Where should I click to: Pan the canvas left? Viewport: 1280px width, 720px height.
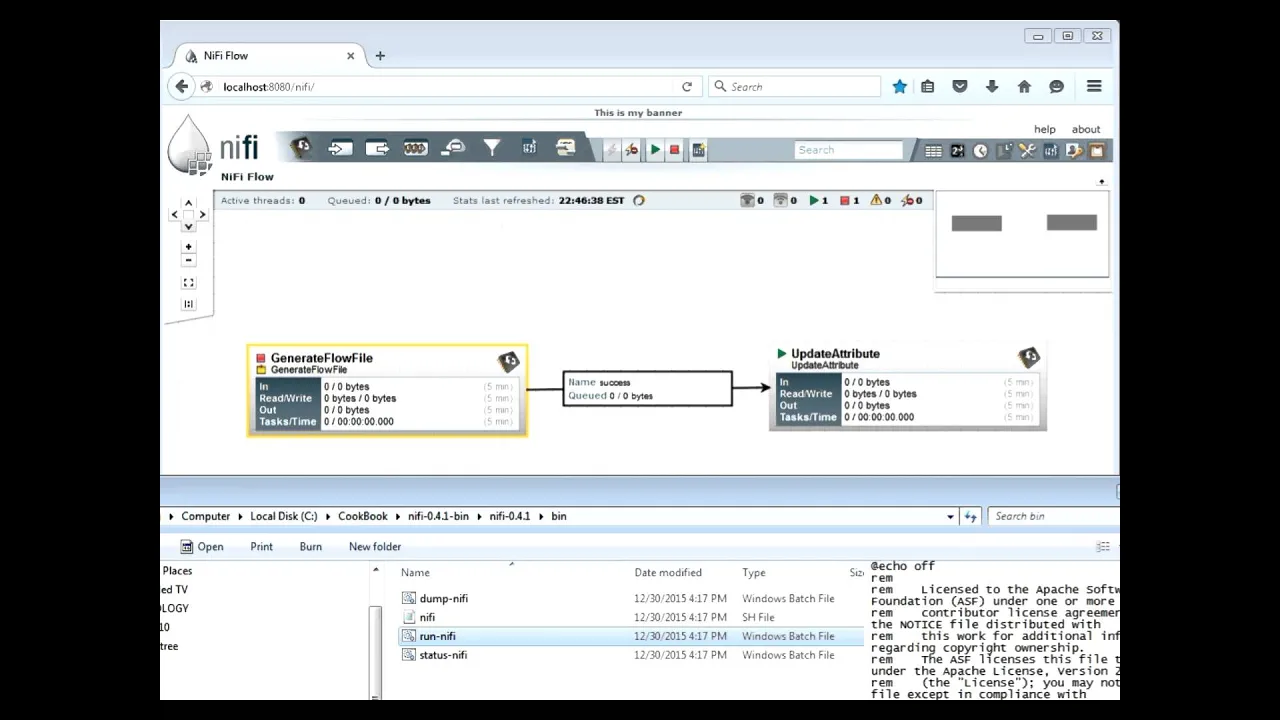pos(175,214)
